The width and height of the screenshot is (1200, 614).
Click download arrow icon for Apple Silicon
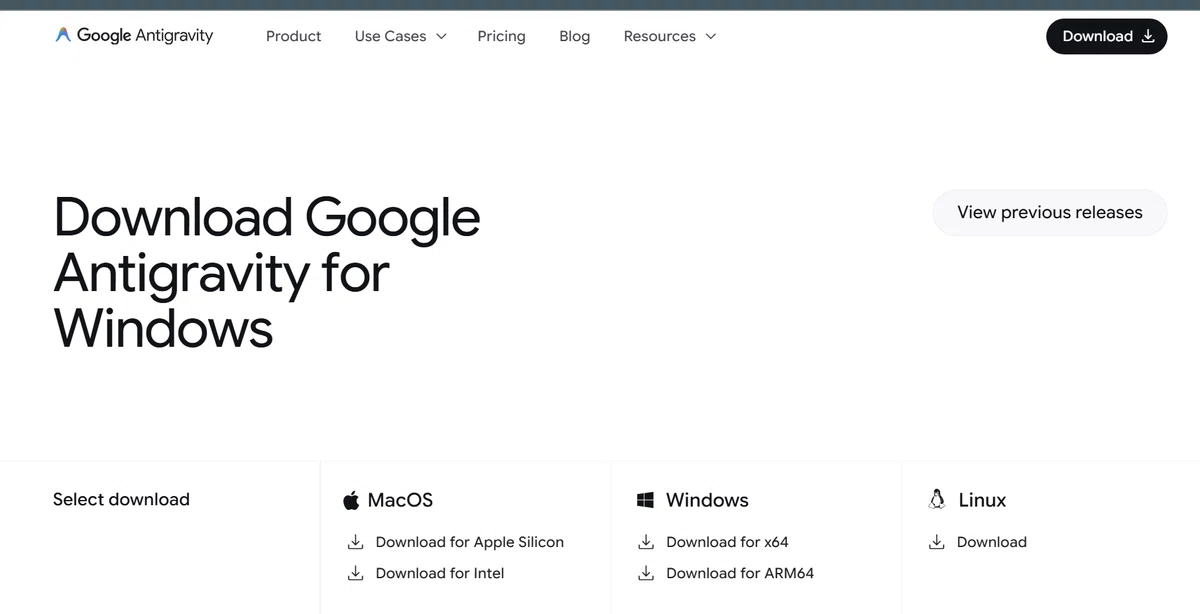pos(354,542)
